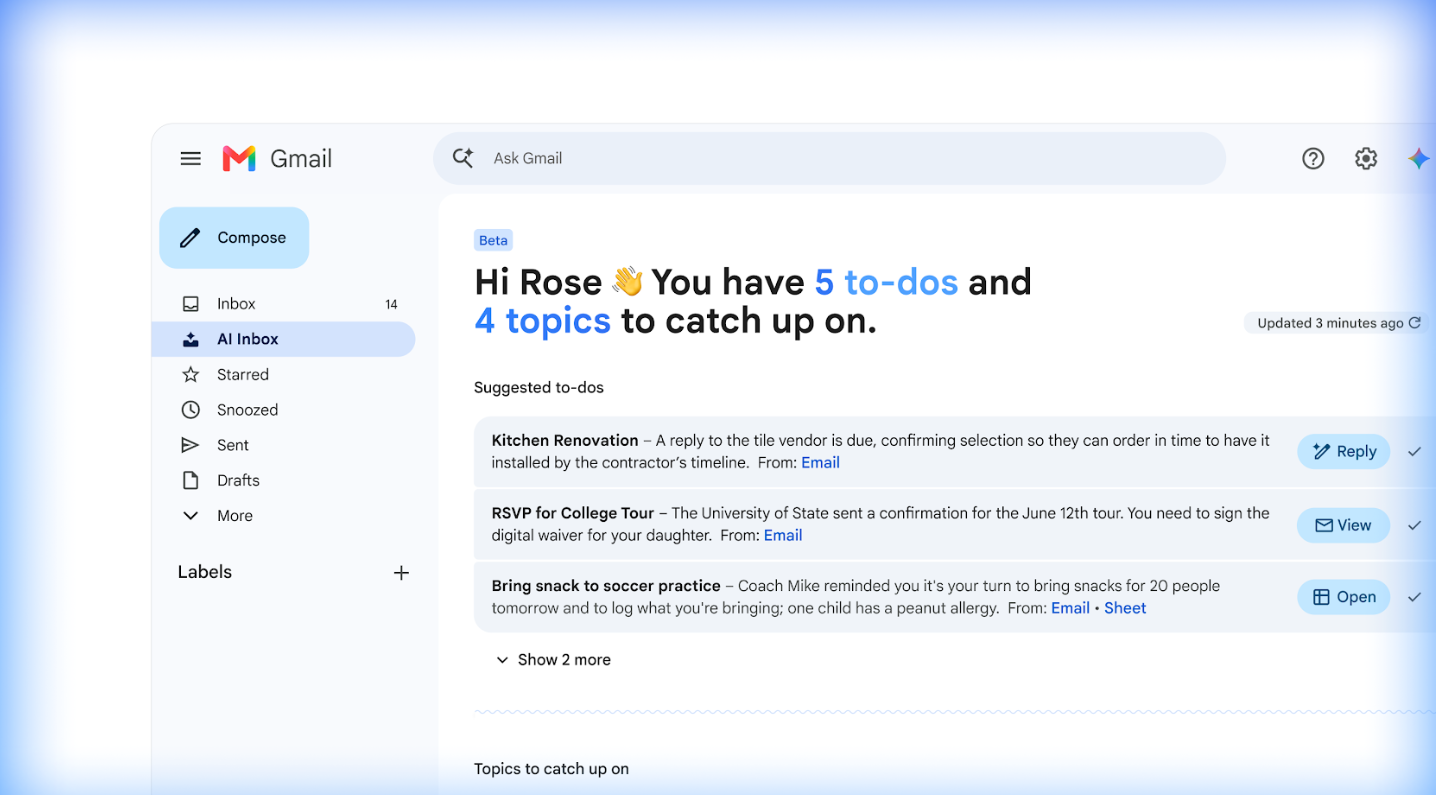The height and width of the screenshot is (795, 1436).
Task: Open the main menu hamburger icon
Action: click(x=190, y=158)
